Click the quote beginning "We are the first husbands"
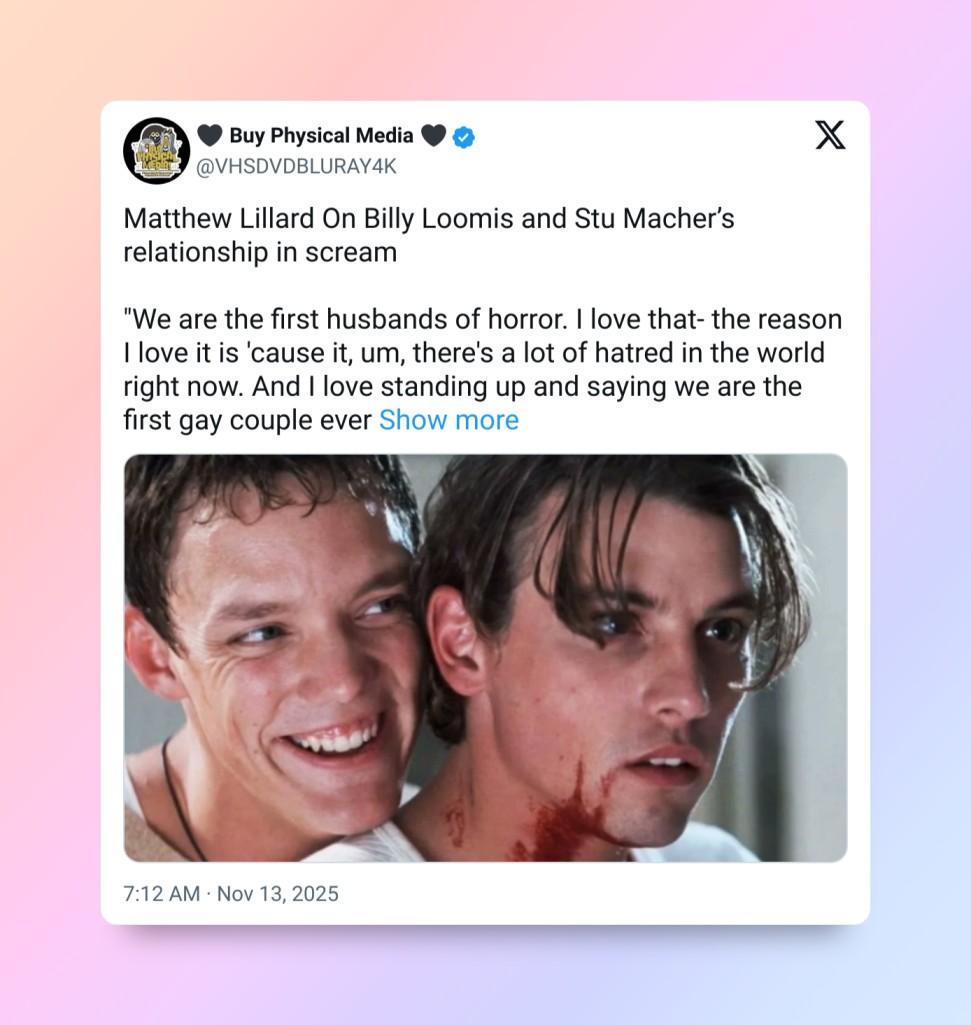 click(483, 369)
